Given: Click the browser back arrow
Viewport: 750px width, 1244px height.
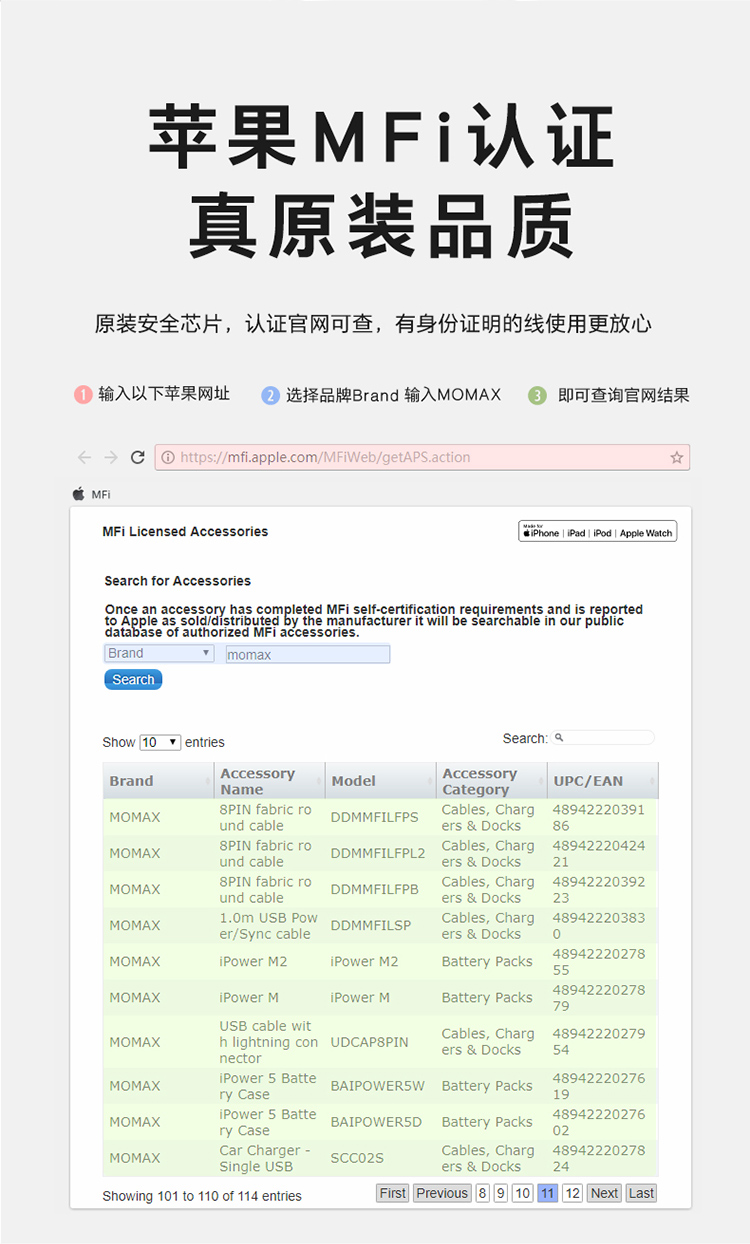Looking at the screenshot, I should point(84,457).
